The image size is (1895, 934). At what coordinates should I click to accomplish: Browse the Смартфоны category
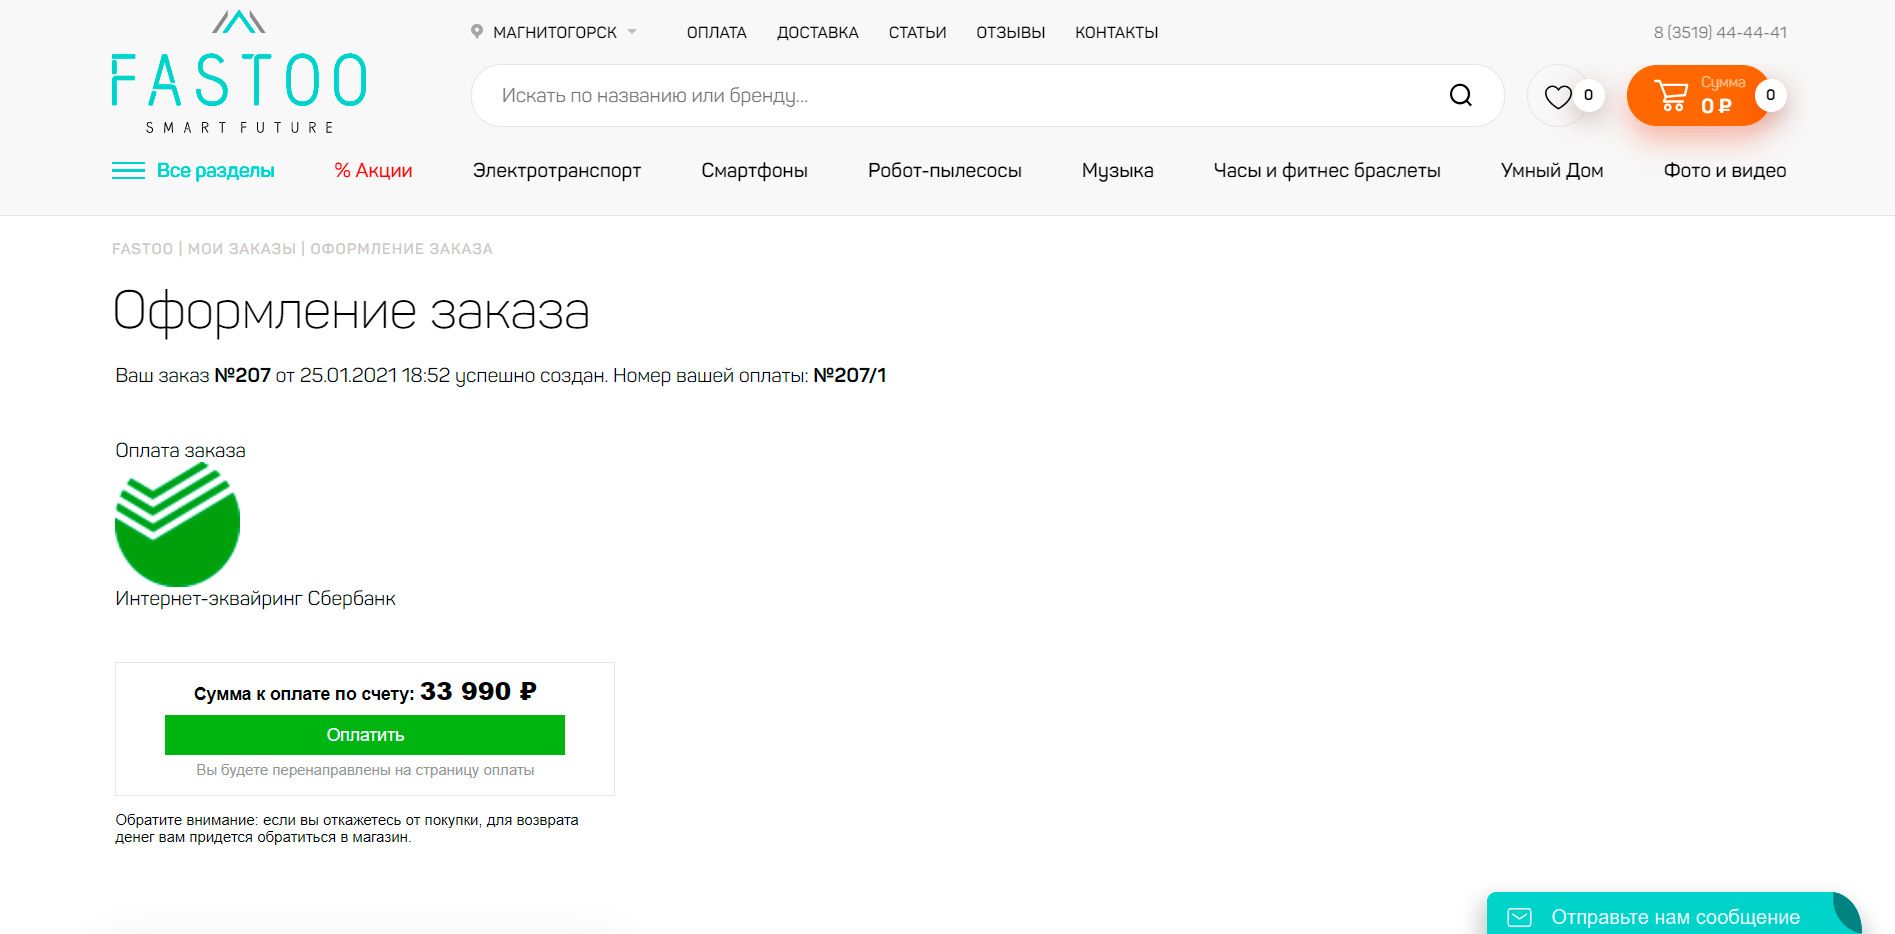coord(754,170)
